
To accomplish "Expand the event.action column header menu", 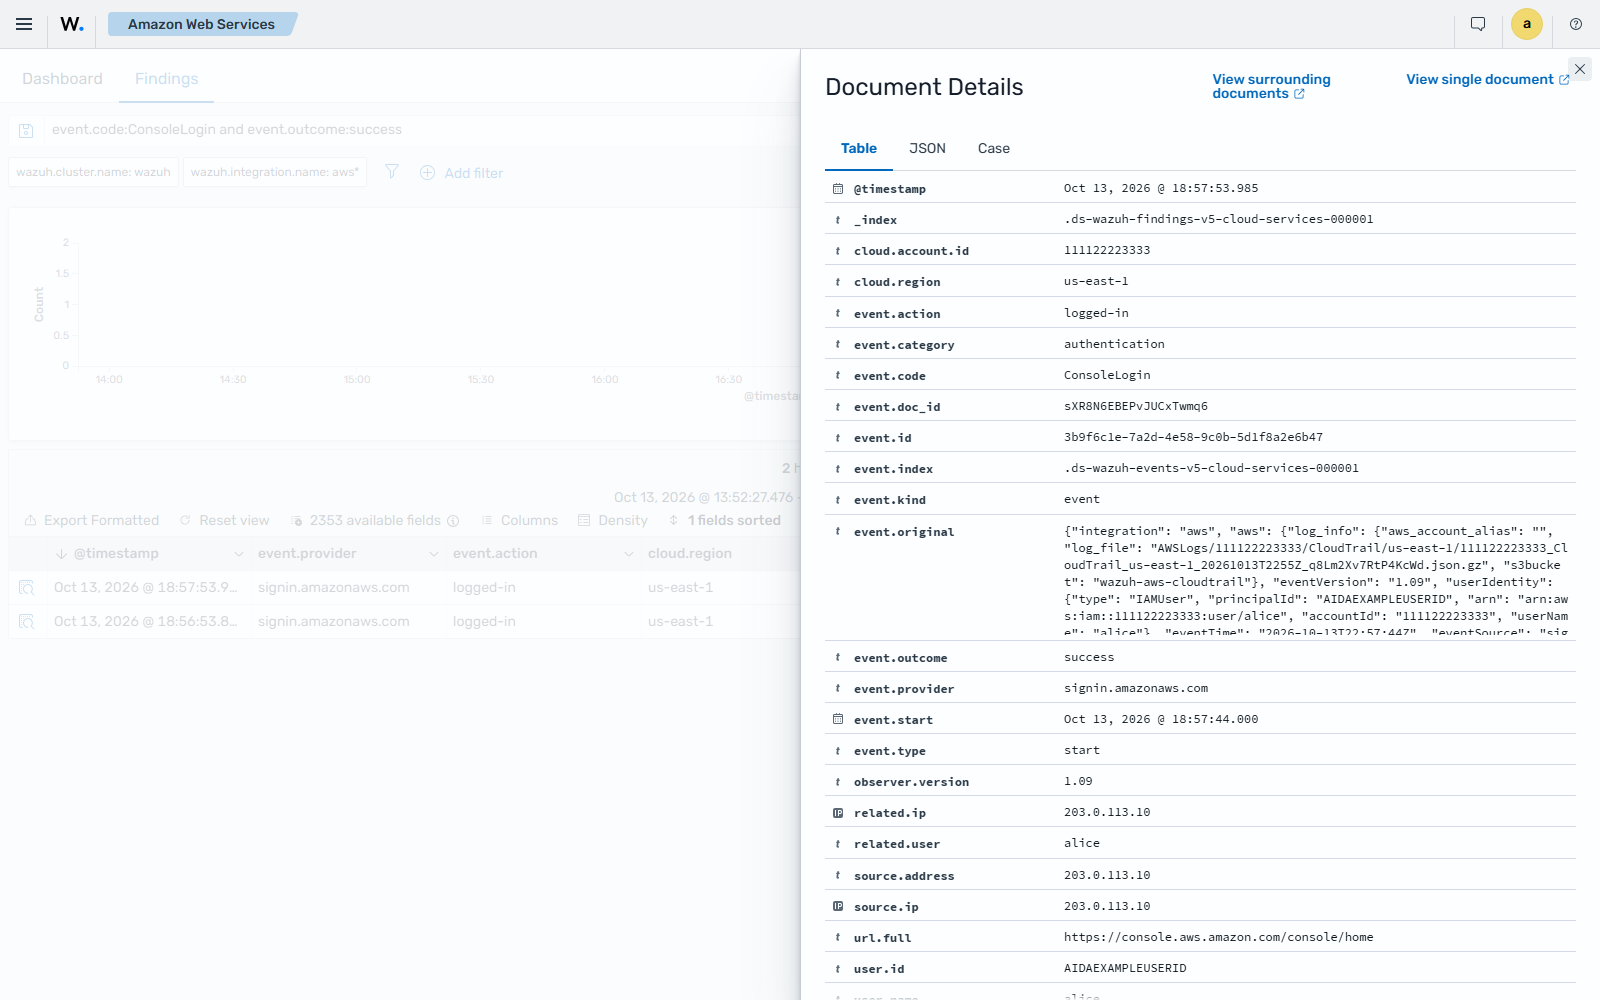I will [629, 554].
